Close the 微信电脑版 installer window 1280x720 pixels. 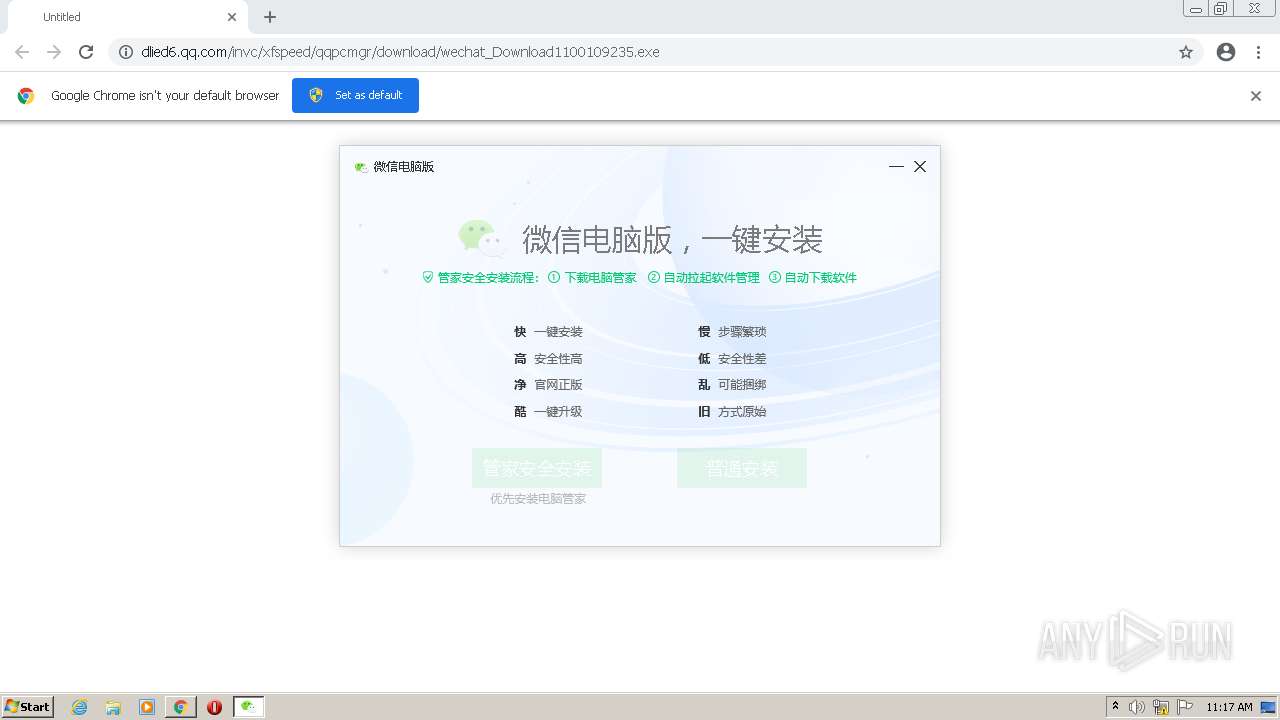pos(920,166)
